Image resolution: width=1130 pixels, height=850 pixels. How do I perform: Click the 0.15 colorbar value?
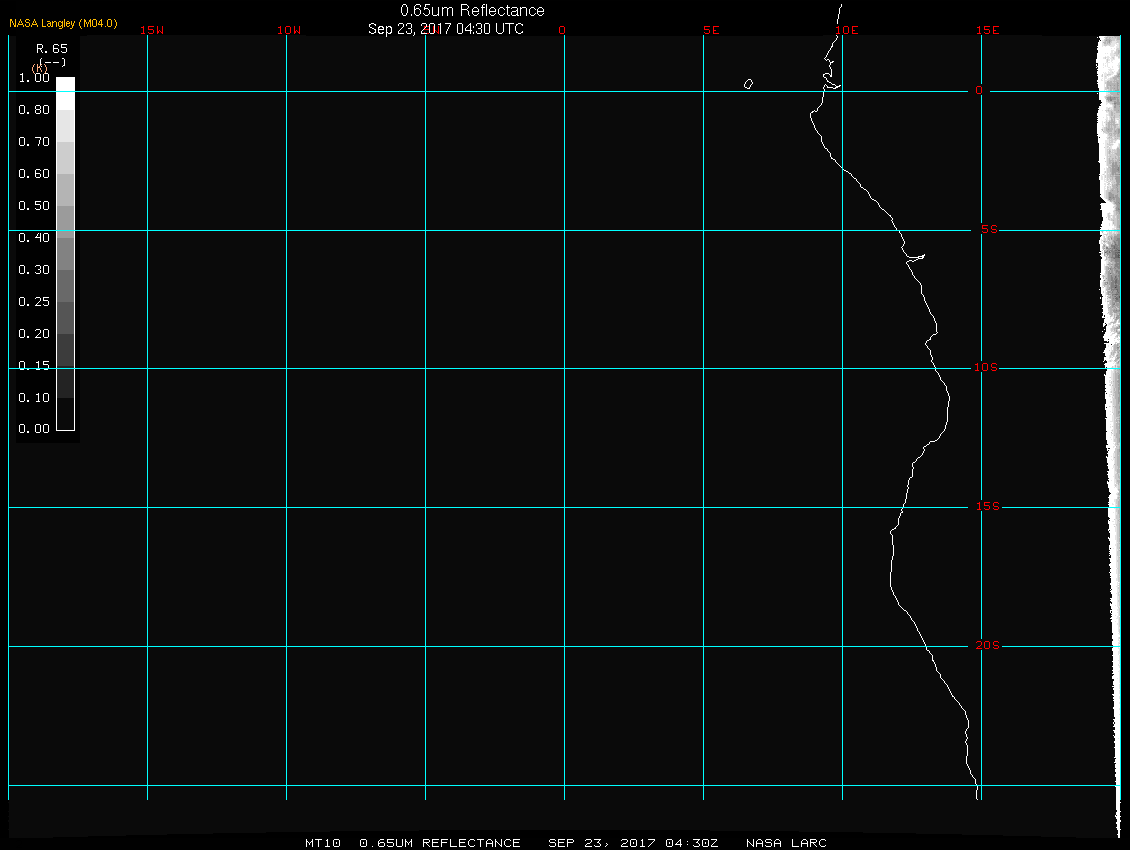[x=34, y=366]
